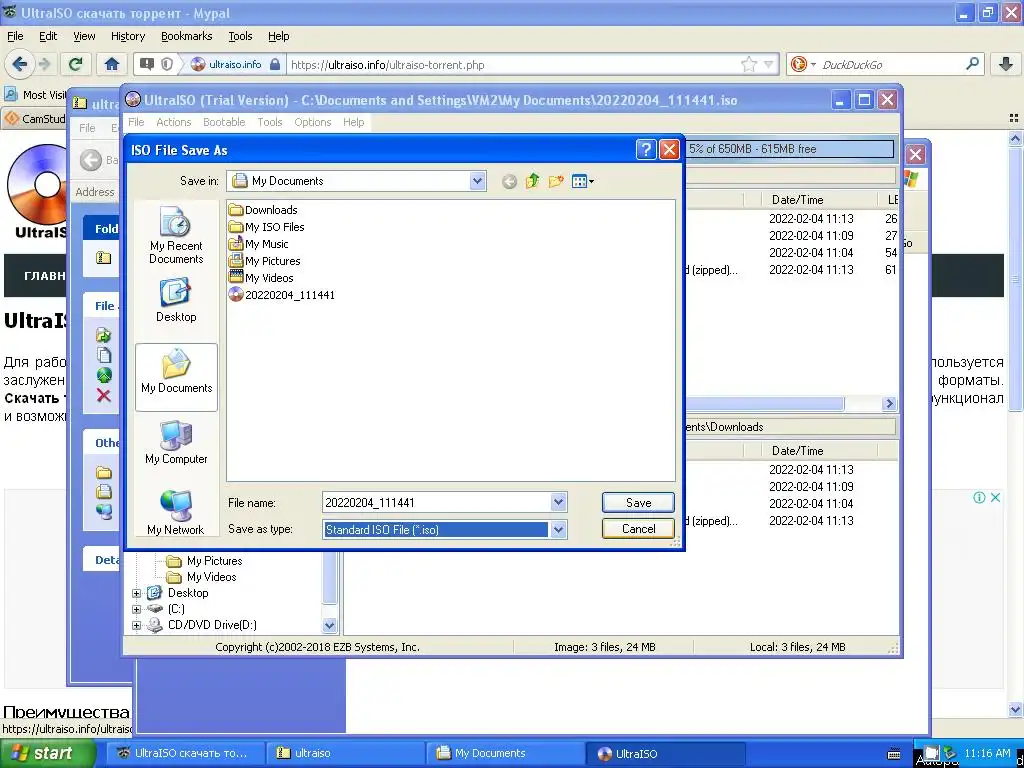The image size is (1024, 768).
Task: Click the Up One Level icon
Action: coord(532,181)
